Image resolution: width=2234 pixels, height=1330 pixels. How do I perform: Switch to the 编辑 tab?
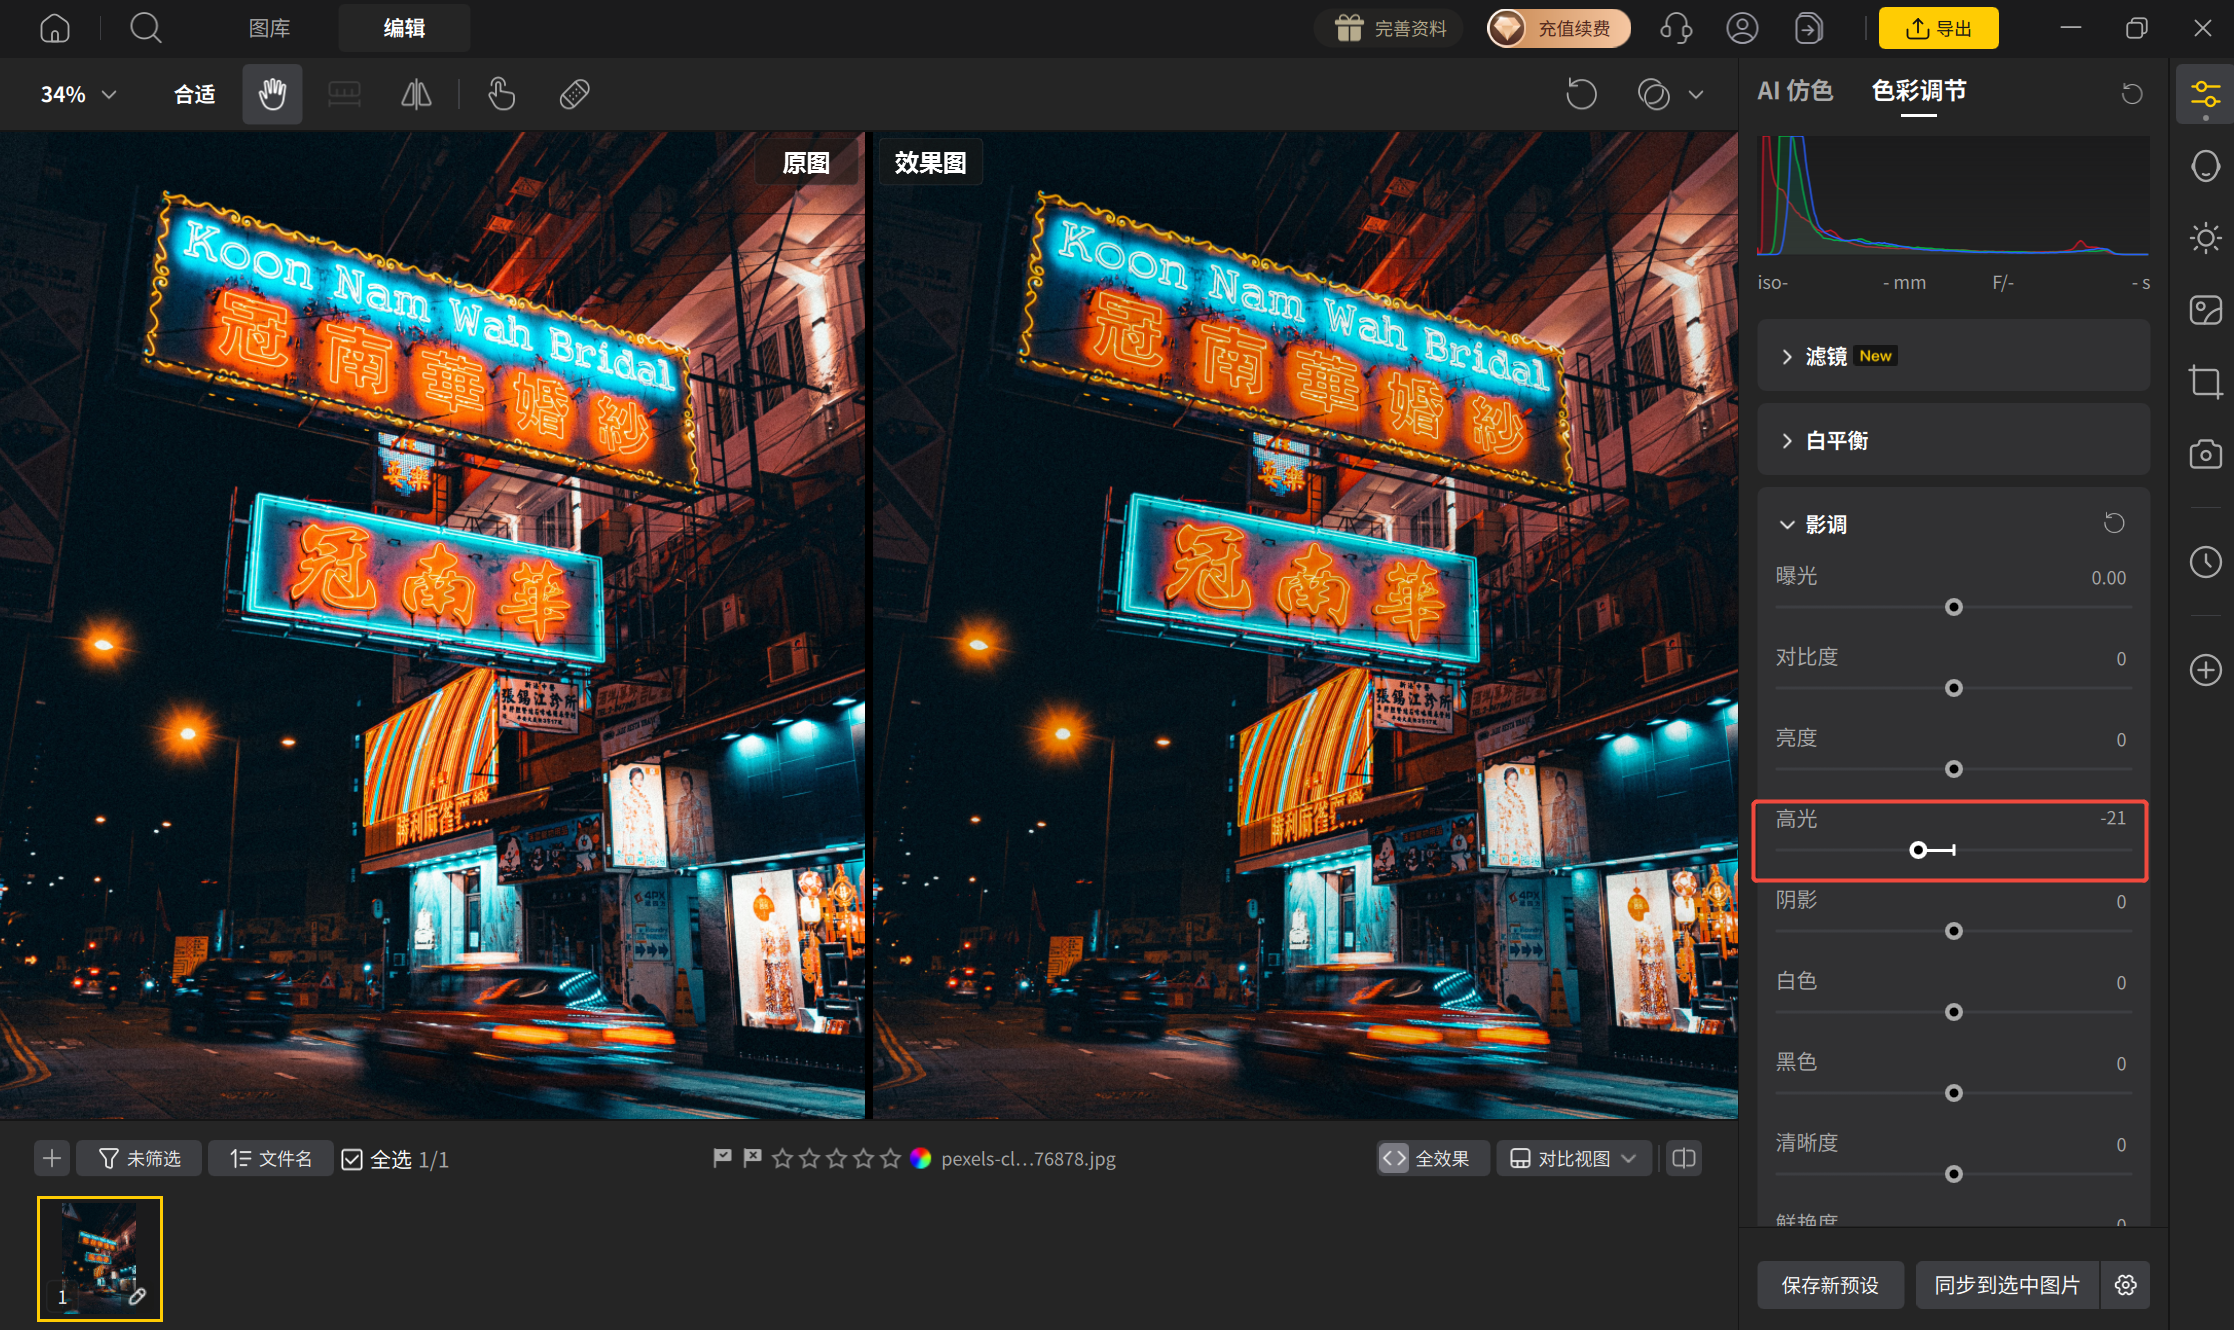click(x=404, y=28)
